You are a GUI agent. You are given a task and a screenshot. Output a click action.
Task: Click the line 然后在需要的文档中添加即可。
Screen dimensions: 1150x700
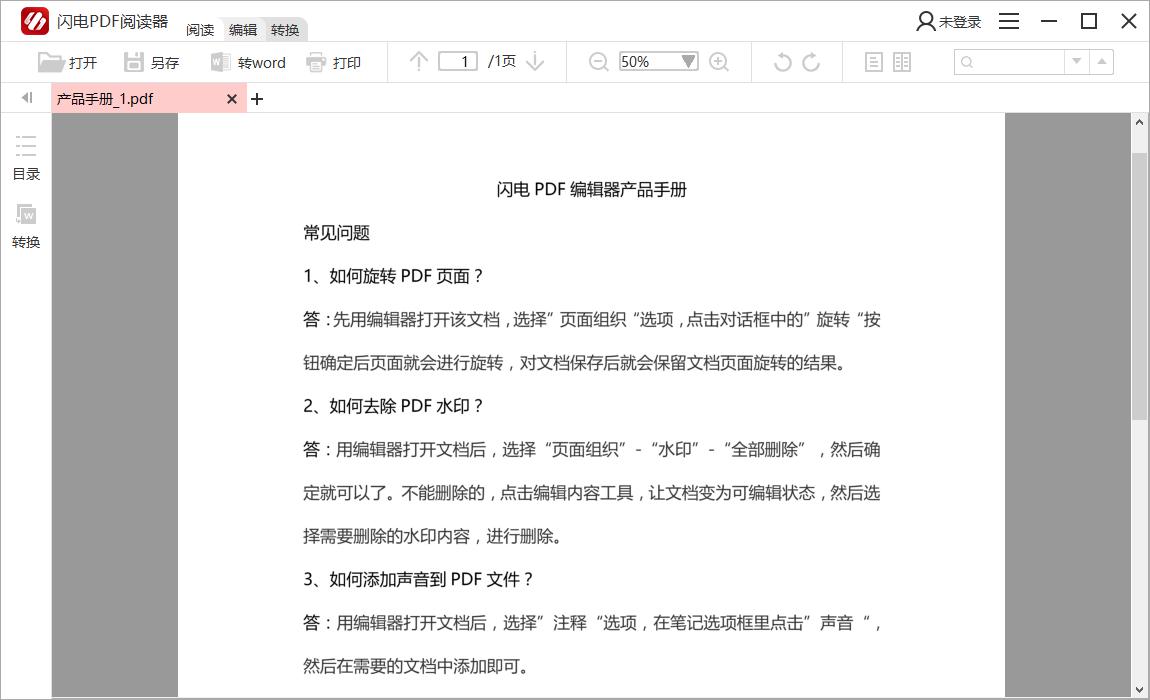point(416,666)
